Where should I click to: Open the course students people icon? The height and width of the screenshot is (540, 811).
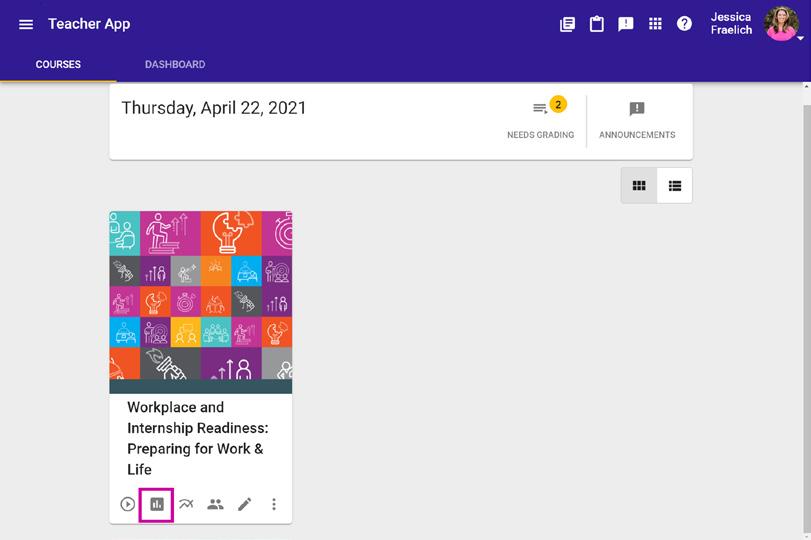215,504
